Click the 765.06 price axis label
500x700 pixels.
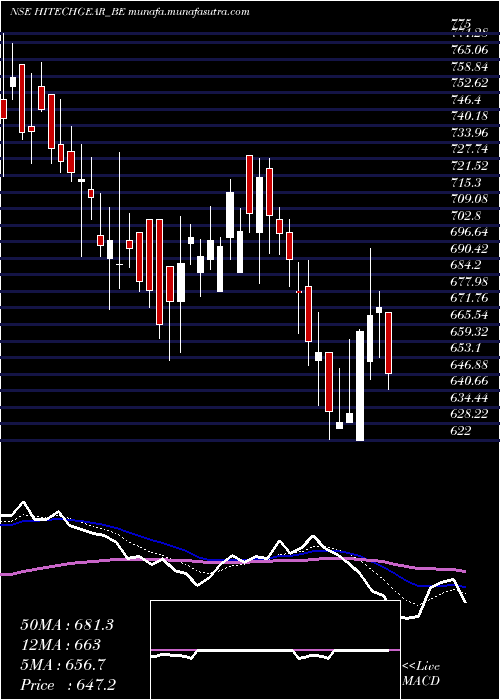(x=470, y=50)
